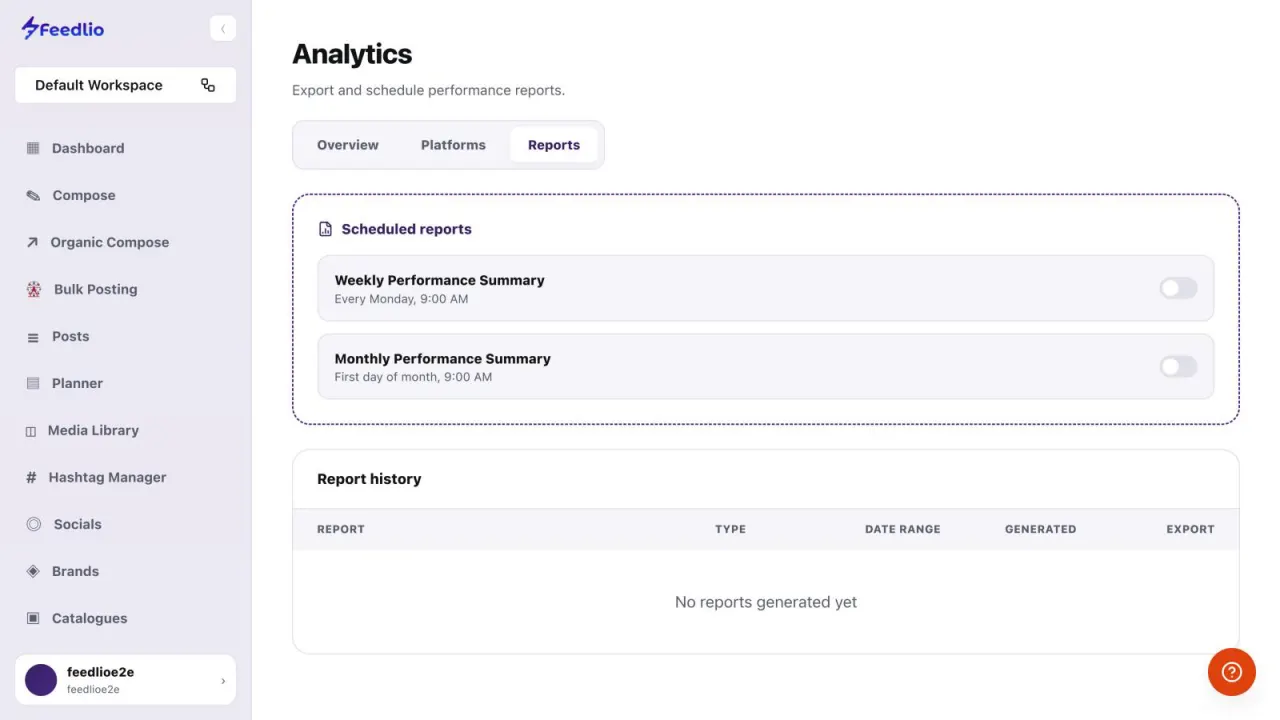Expand the feedlioe2e account menu chevron

point(223,681)
